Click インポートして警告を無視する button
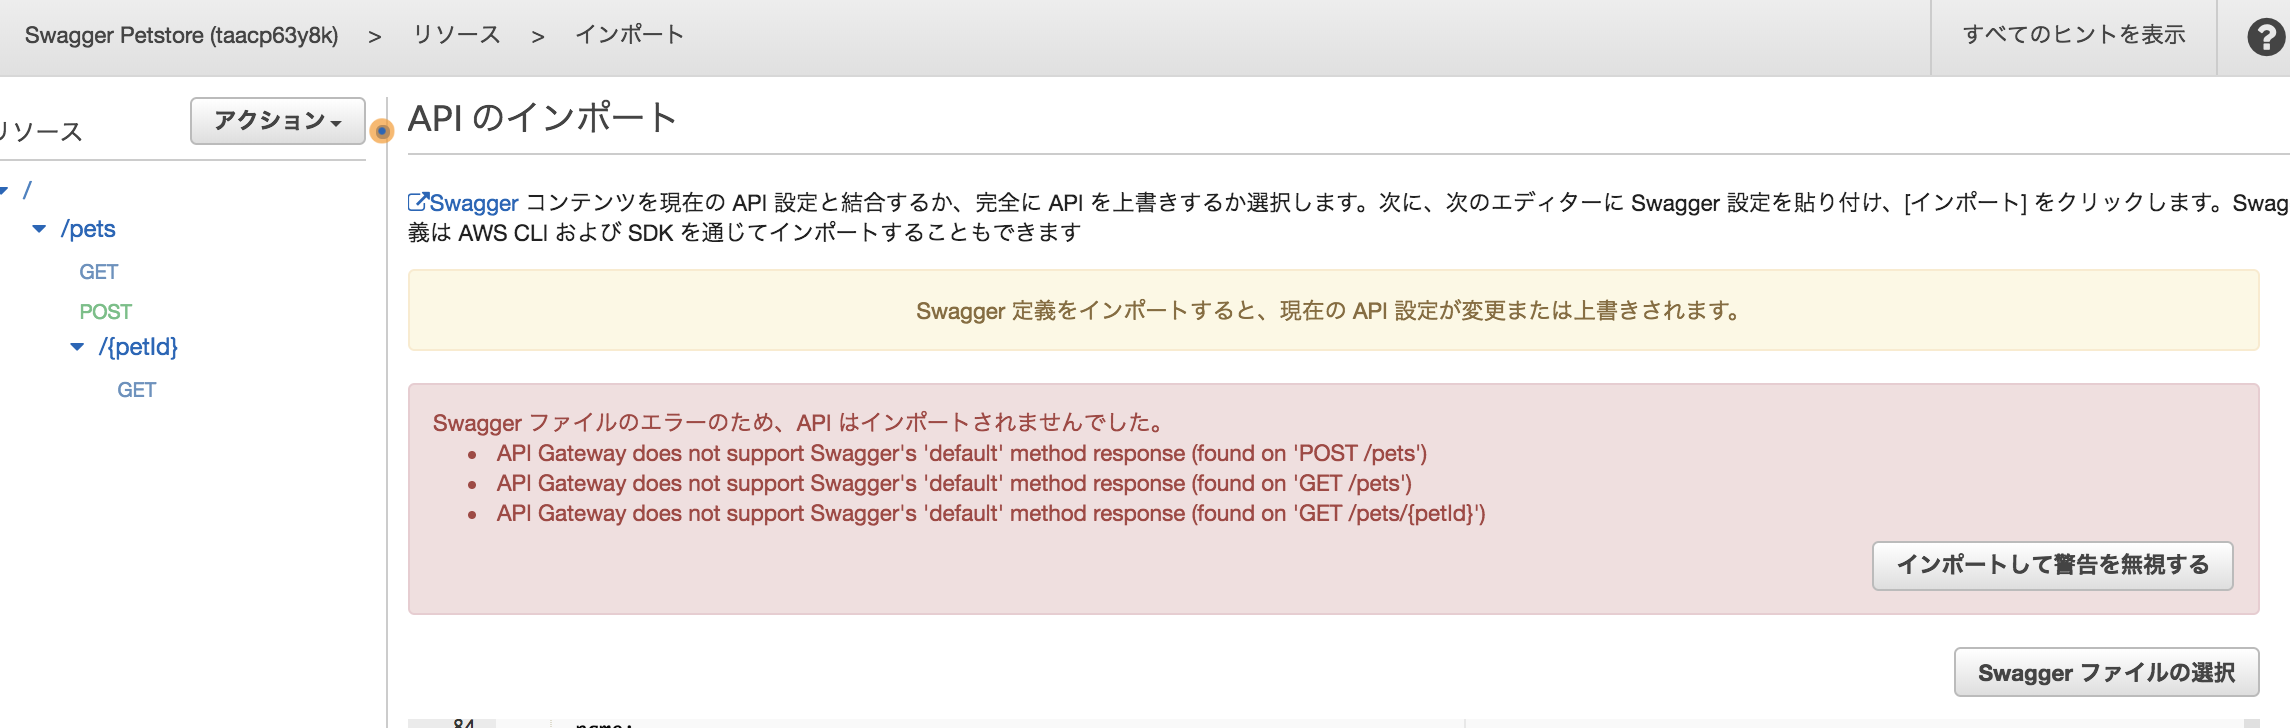The image size is (2290, 728). pos(2052,566)
